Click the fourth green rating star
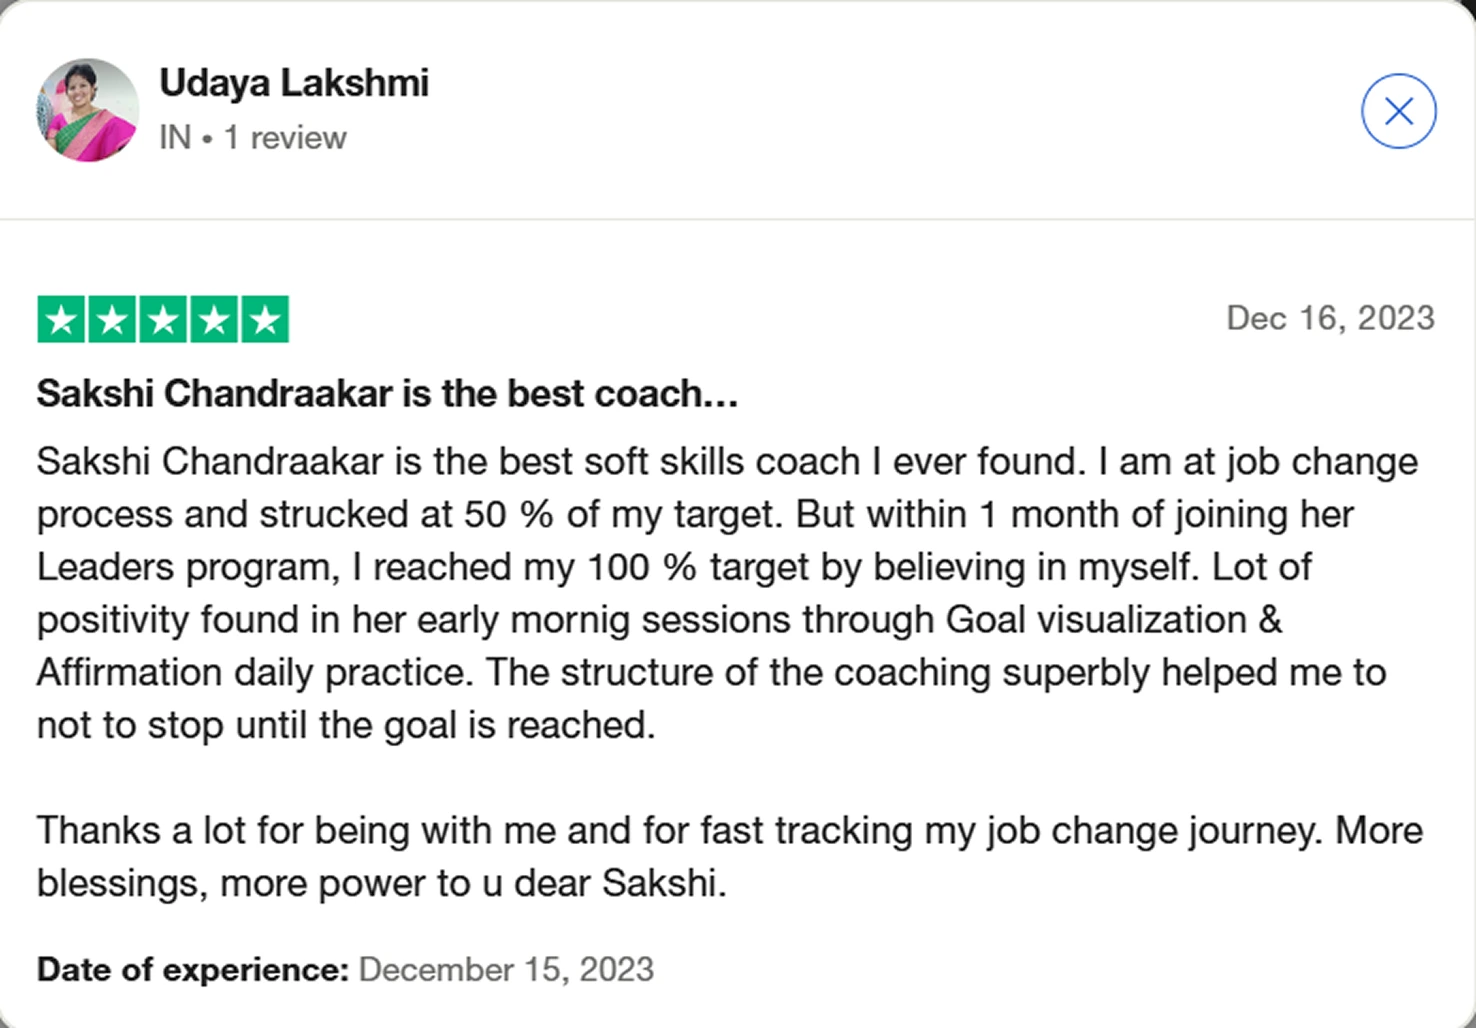The width and height of the screenshot is (1476, 1028). pyautogui.click(x=214, y=320)
